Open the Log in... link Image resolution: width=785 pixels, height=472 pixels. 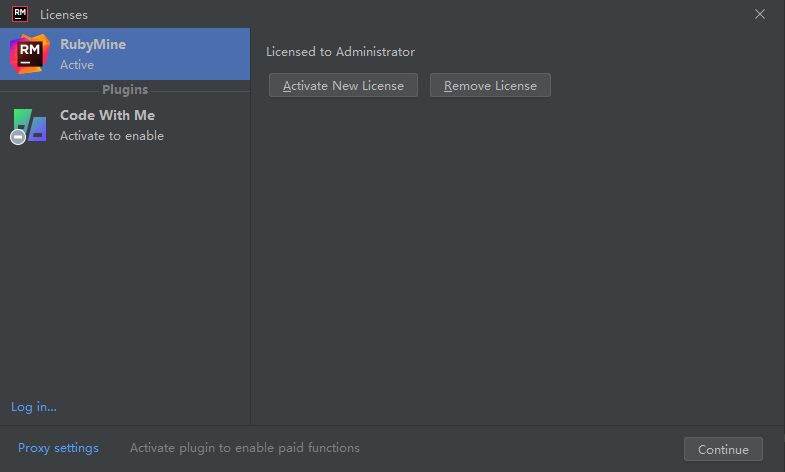click(34, 406)
